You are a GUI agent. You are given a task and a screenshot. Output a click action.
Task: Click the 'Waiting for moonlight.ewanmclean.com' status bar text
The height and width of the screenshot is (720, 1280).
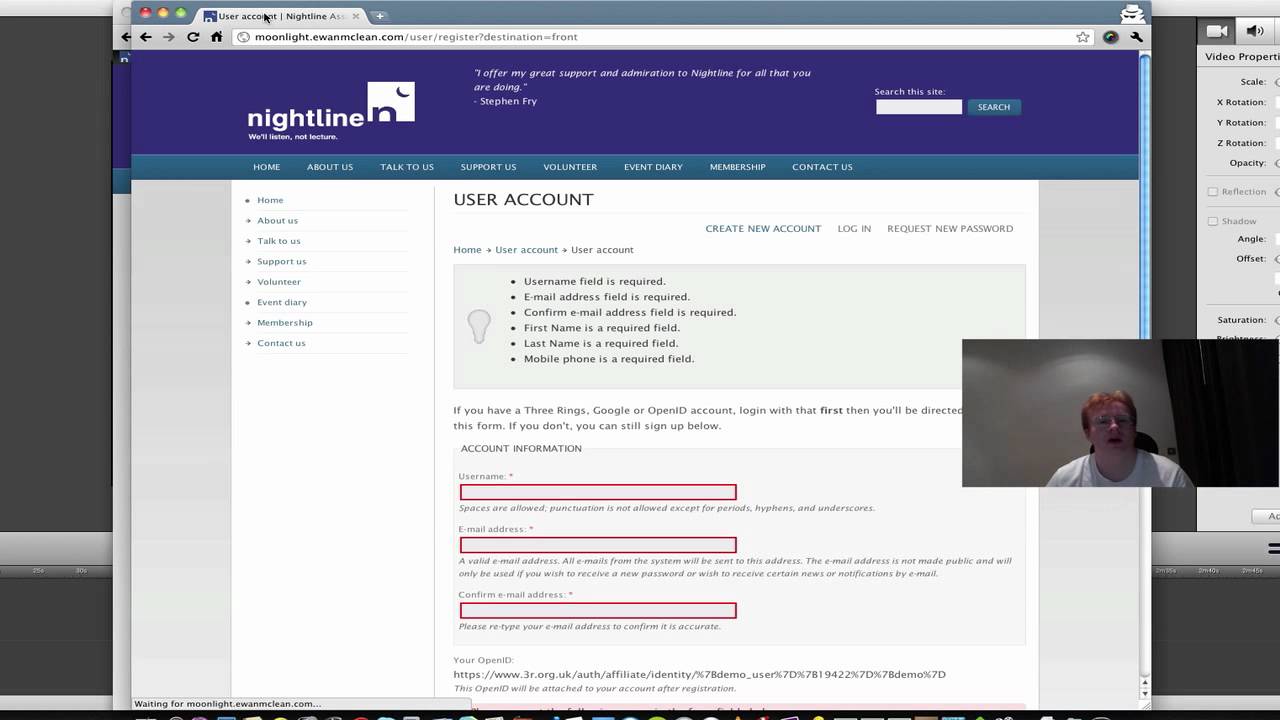(228, 704)
